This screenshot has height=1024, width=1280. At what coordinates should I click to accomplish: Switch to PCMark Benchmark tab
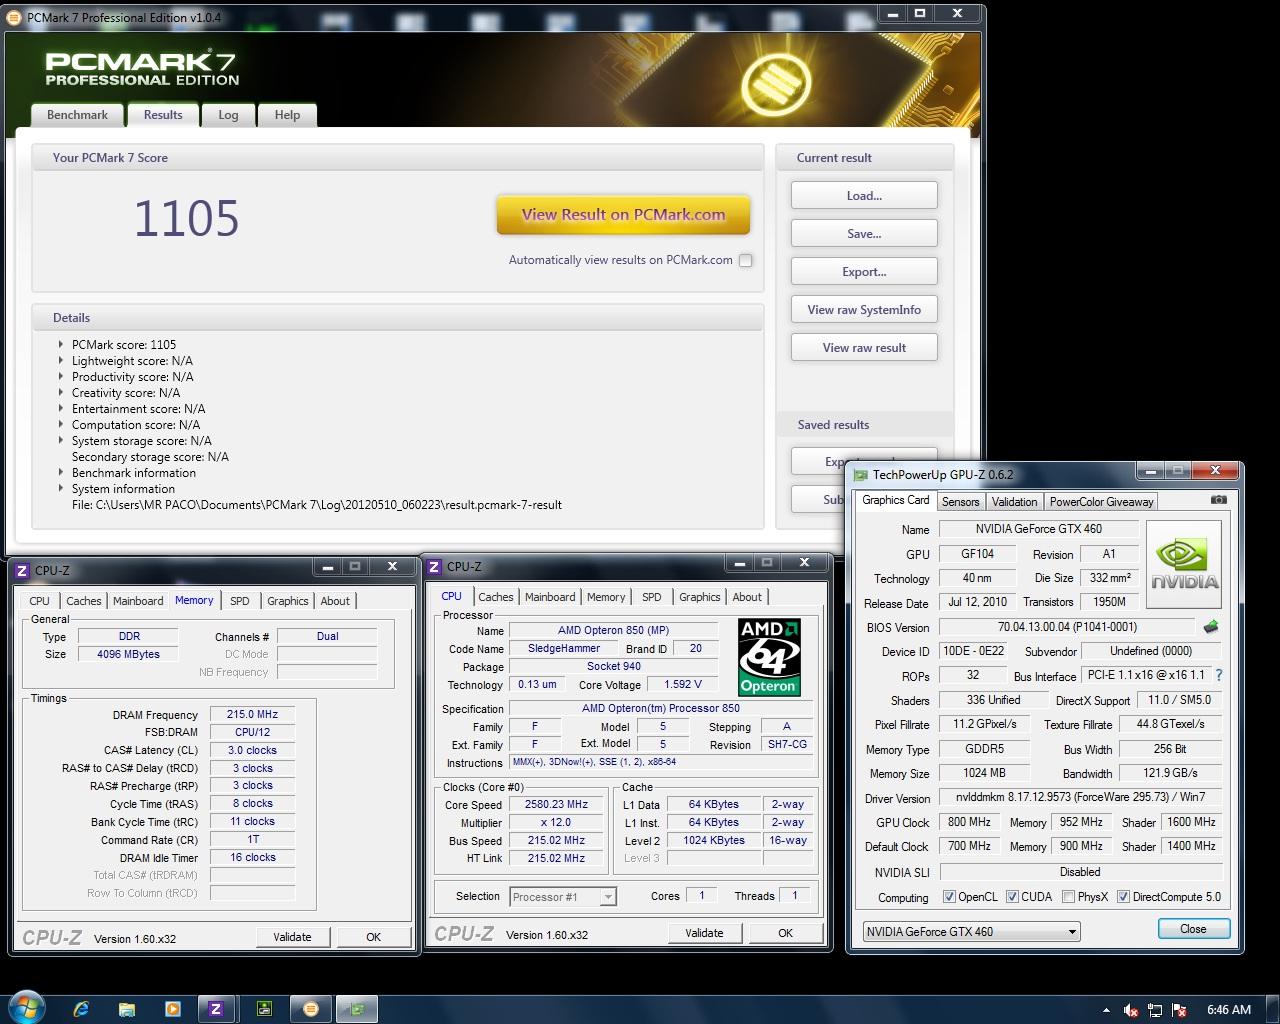point(77,115)
